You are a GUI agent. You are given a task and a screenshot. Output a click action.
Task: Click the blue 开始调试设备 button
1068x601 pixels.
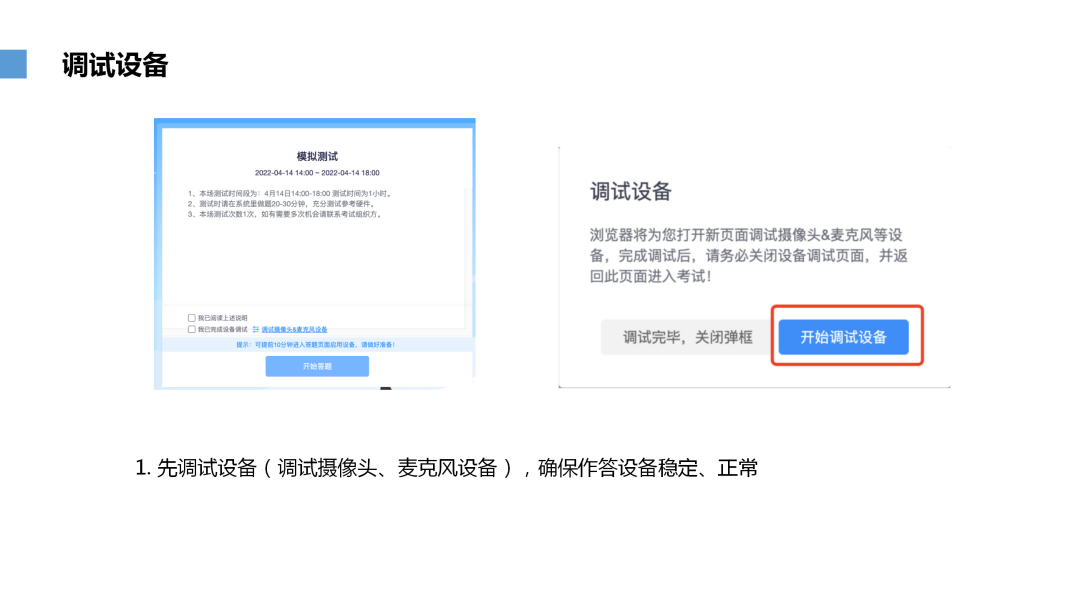point(843,337)
